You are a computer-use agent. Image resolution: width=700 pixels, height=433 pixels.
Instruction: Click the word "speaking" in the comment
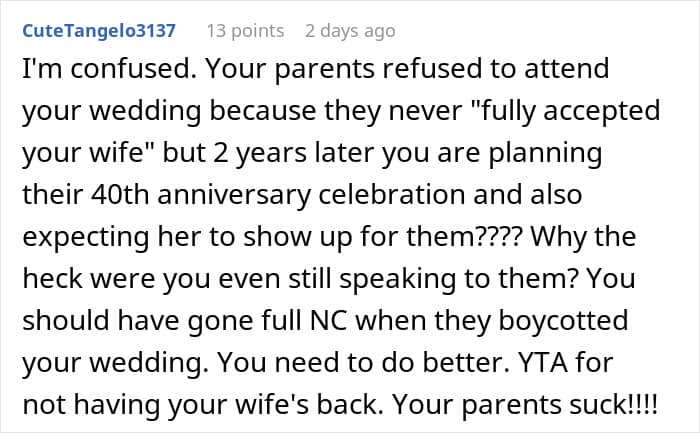tap(398, 279)
